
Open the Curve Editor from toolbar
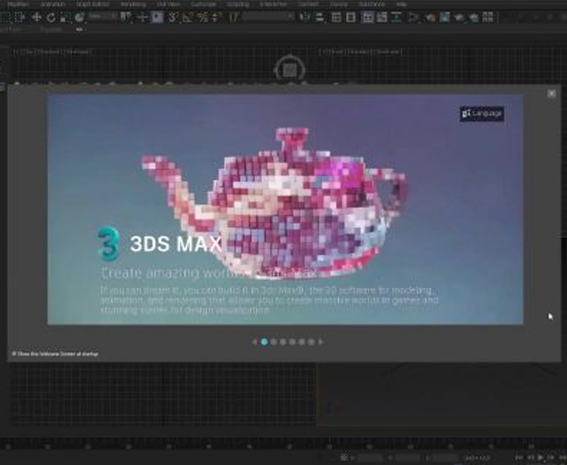pyautogui.click(x=382, y=17)
